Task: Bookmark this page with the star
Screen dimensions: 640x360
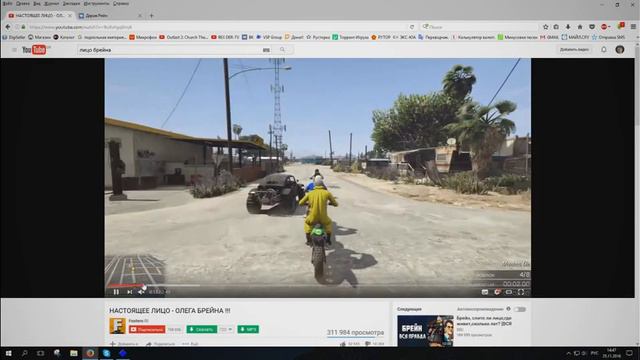Action: [545, 27]
